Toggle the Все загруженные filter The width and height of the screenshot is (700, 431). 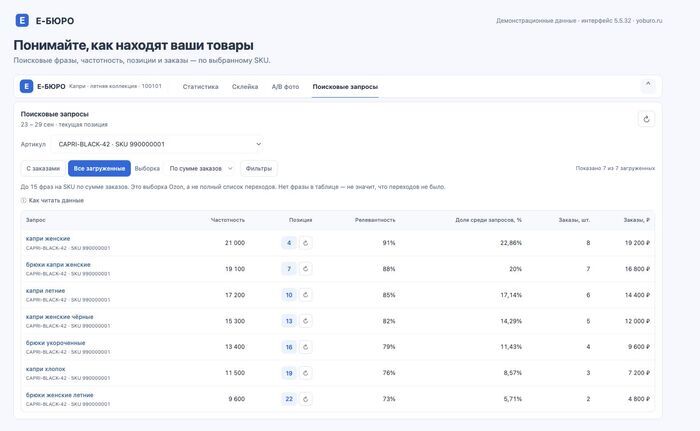[x=99, y=168]
